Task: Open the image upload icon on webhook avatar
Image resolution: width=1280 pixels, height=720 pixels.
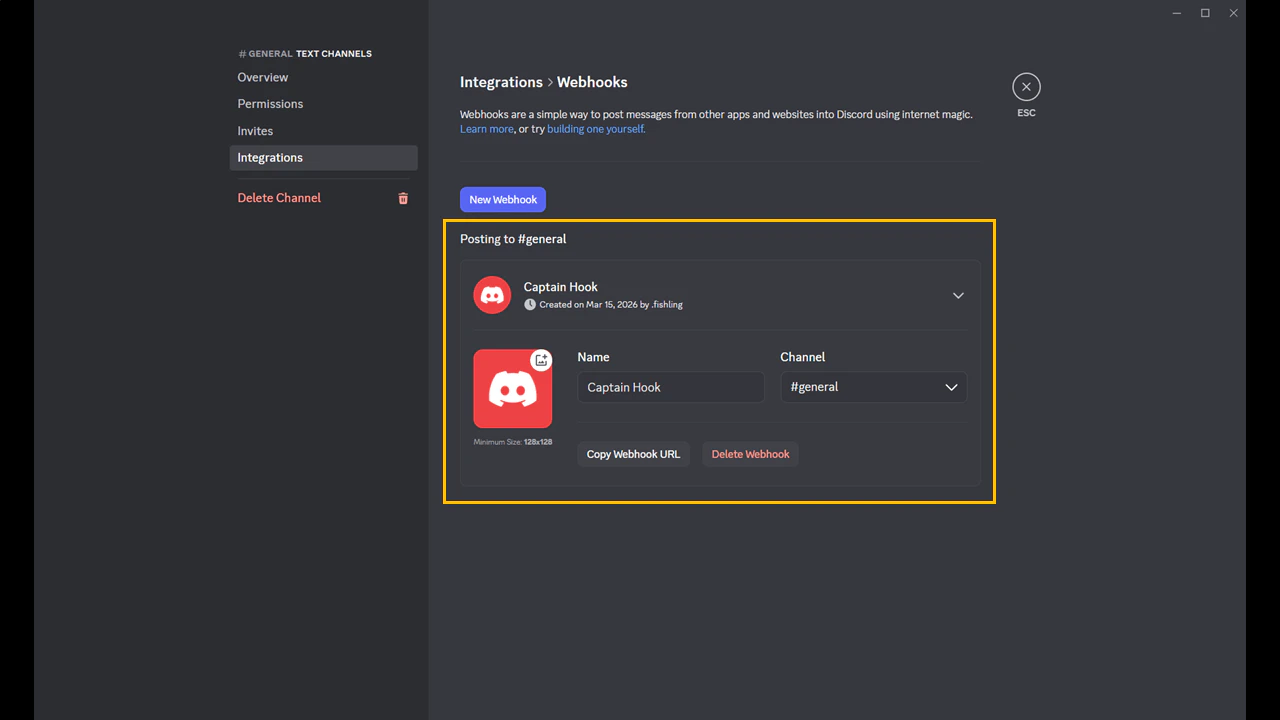Action: click(540, 360)
